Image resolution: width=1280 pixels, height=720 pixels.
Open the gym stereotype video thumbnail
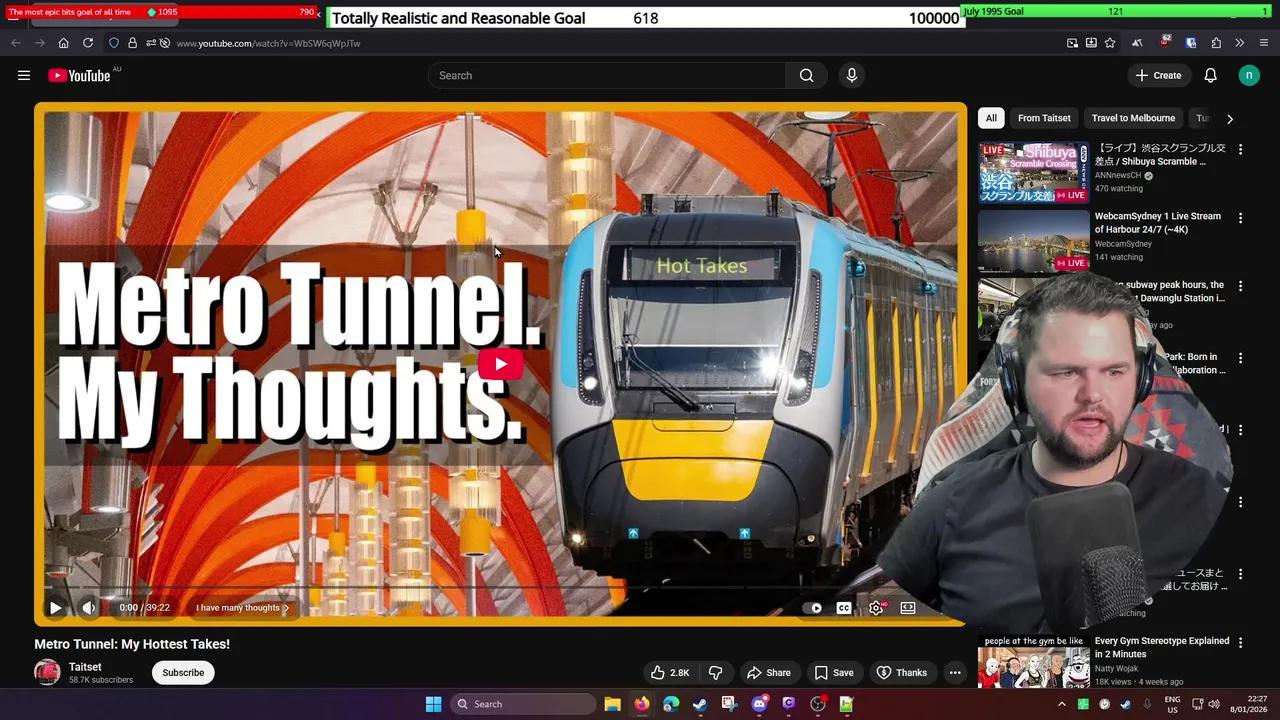coord(1033,661)
